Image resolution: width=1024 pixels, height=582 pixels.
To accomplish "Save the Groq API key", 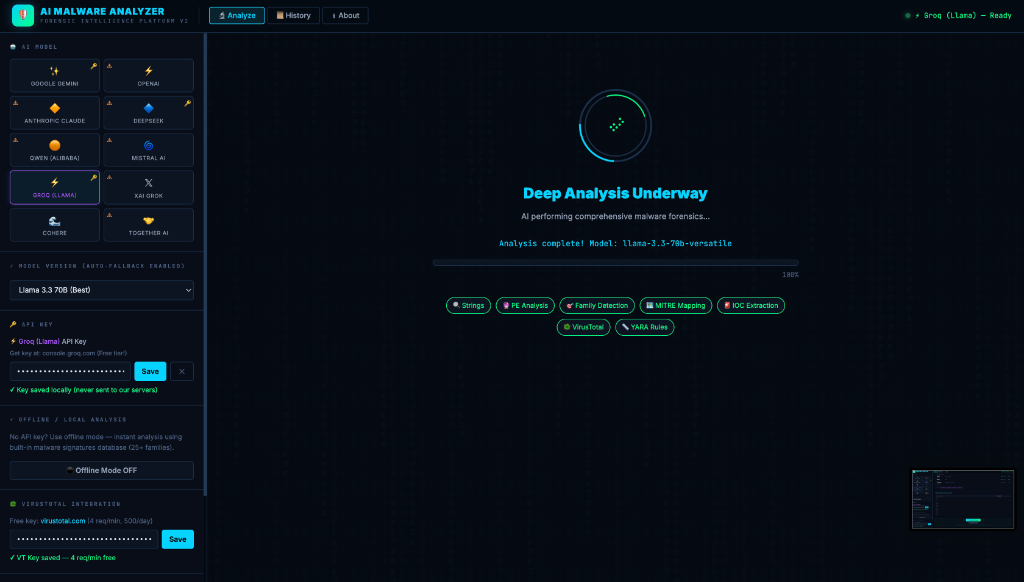I will pyautogui.click(x=150, y=371).
